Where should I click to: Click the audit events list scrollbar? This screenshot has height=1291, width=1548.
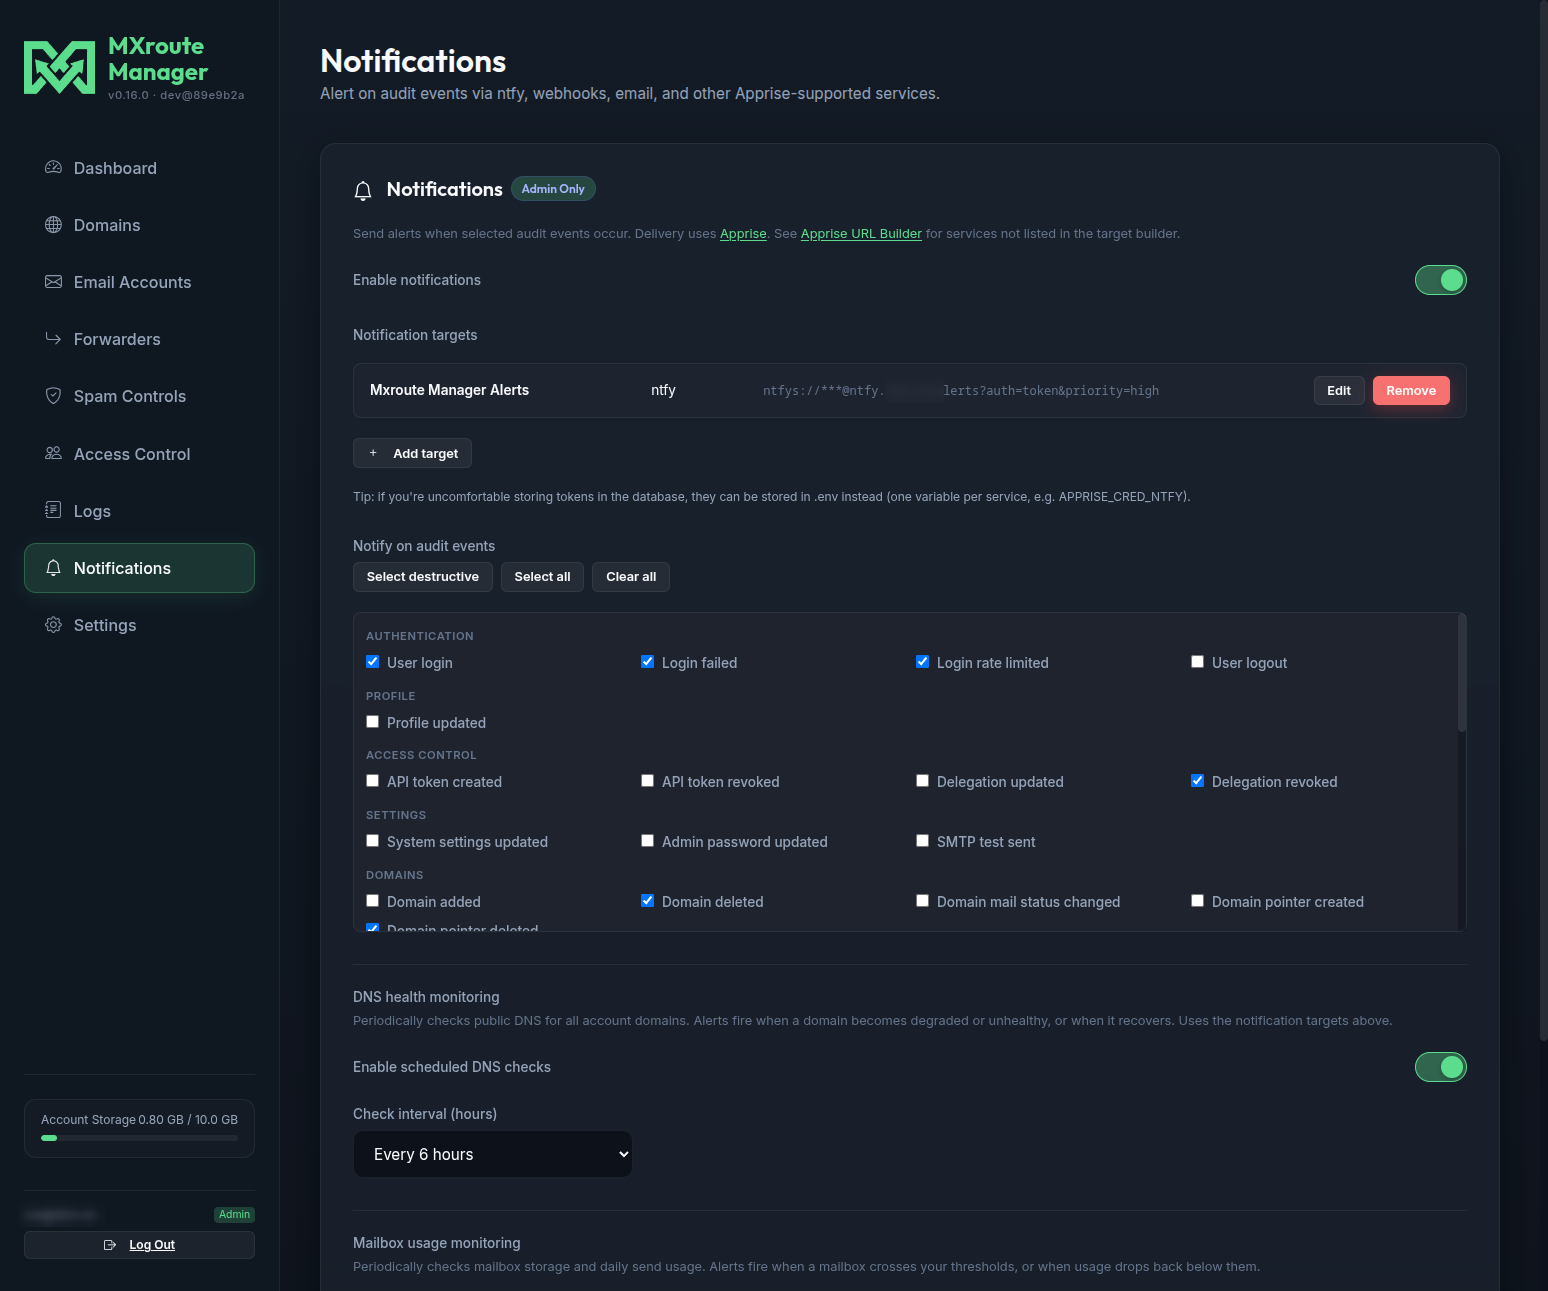(x=1461, y=672)
